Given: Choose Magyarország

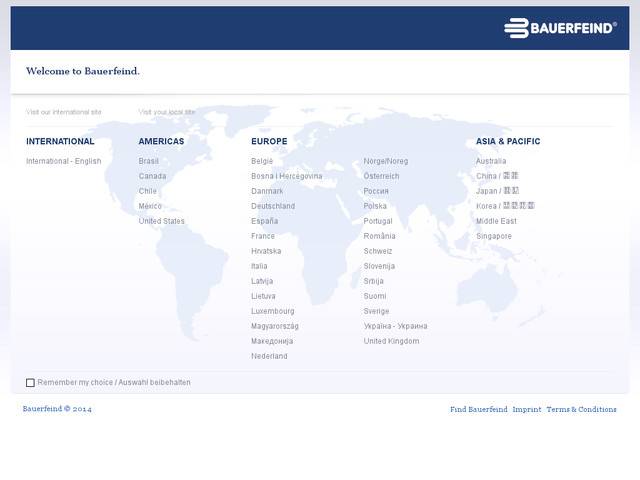Looking at the screenshot, I should click(x=275, y=326).
